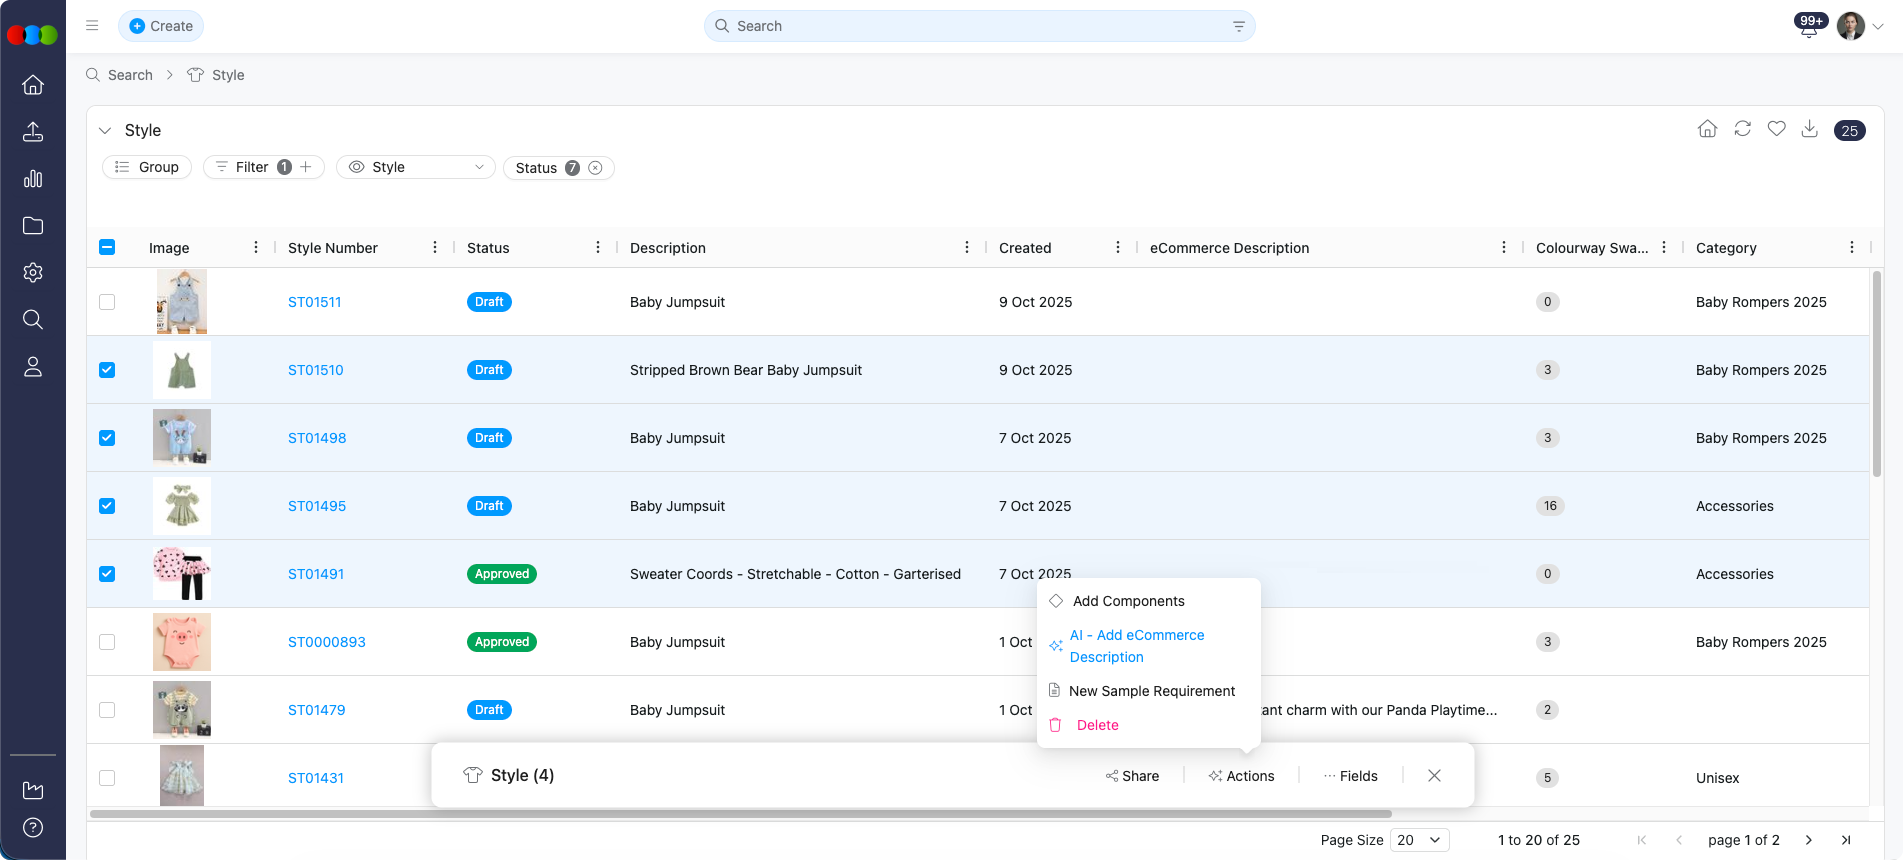This screenshot has height=860, width=1903.
Task: Uncheck the ST01510 row checkbox
Action: click(107, 370)
